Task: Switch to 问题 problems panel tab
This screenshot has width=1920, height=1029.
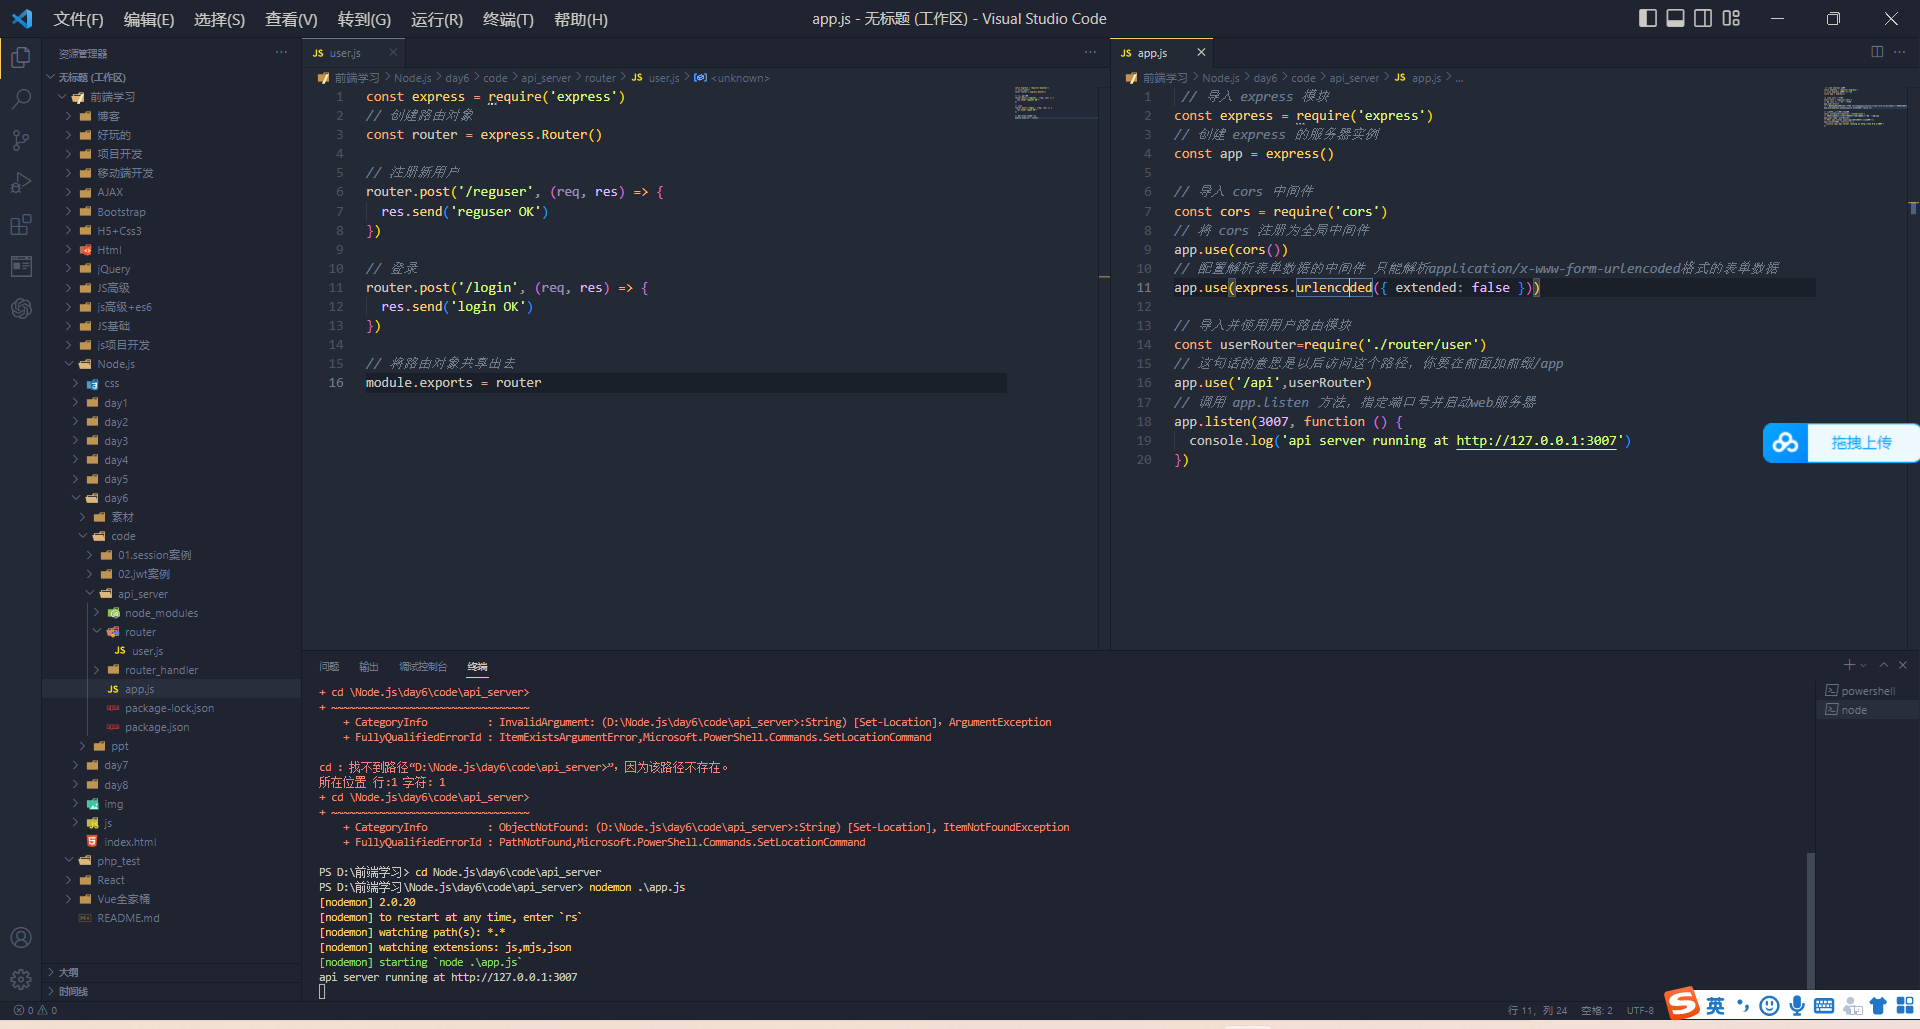Action: coord(329,666)
